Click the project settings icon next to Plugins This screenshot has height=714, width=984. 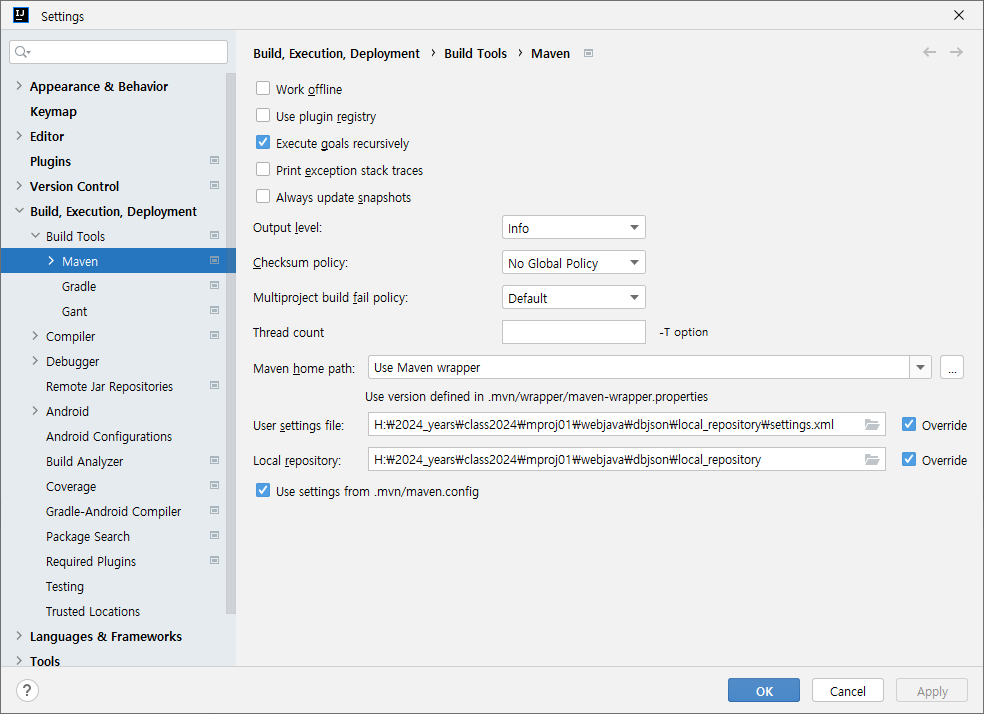pyautogui.click(x=214, y=161)
